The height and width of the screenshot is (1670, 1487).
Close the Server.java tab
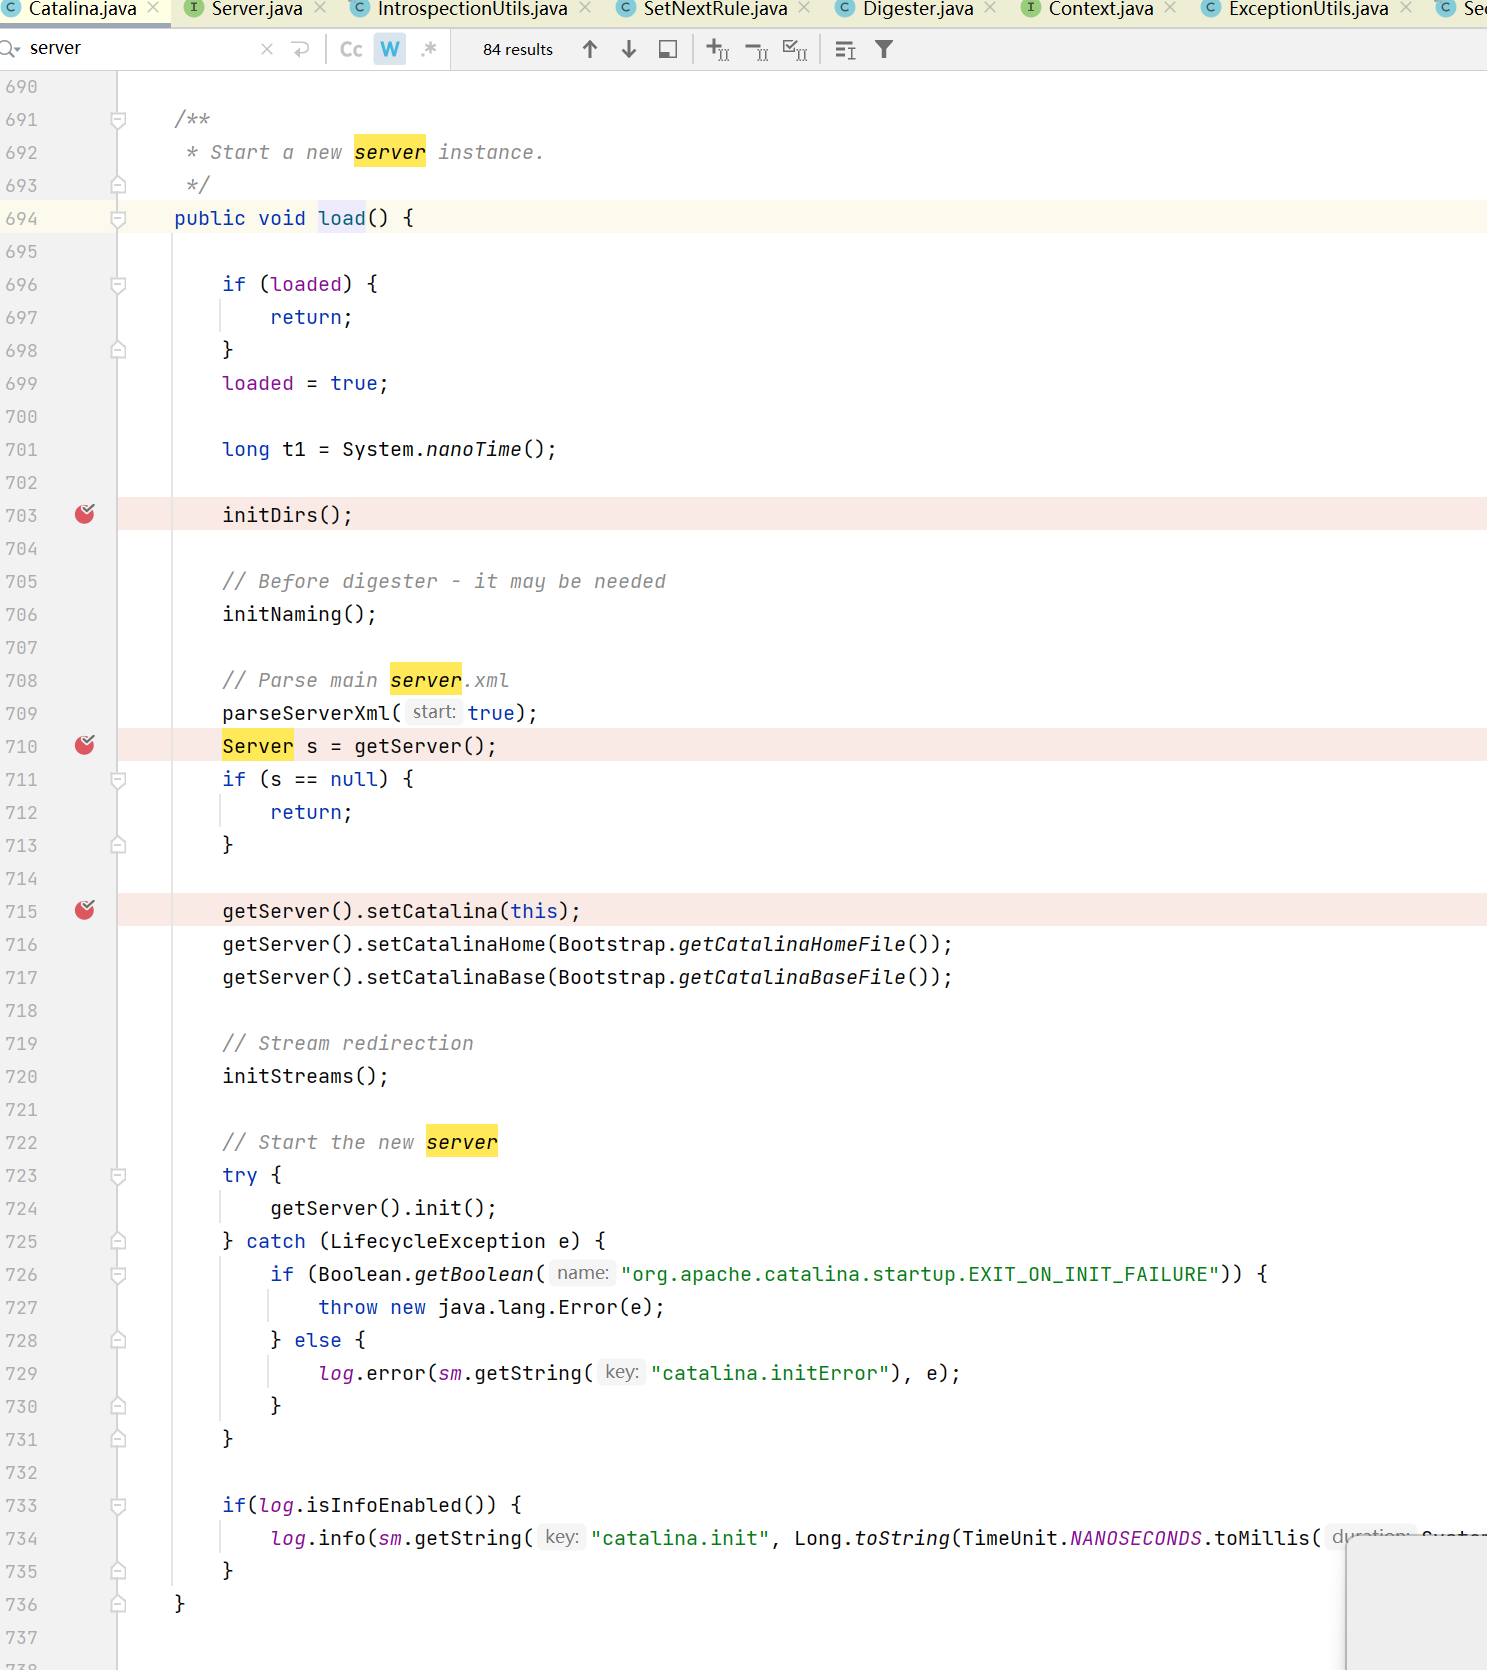point(320,8)
